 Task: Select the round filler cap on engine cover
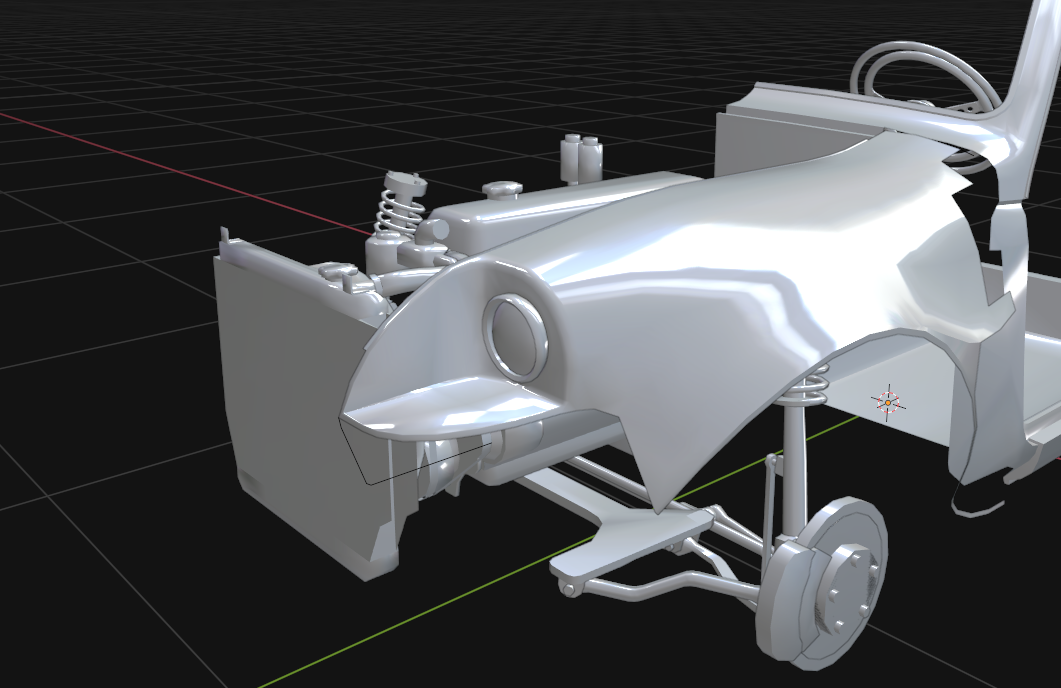tap(503, 190)
